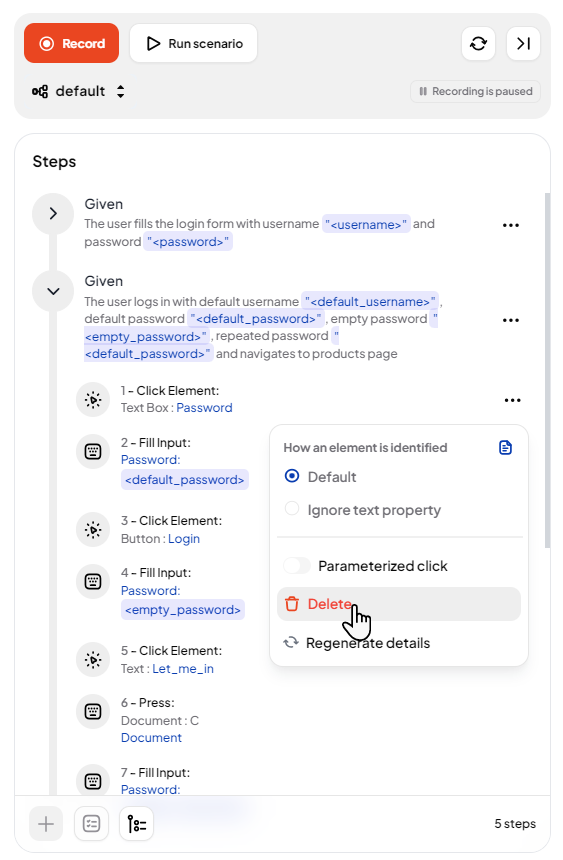
Task: Toggle the Parameterized click switch
Action: pyautogui.click(x=297, y=565)
